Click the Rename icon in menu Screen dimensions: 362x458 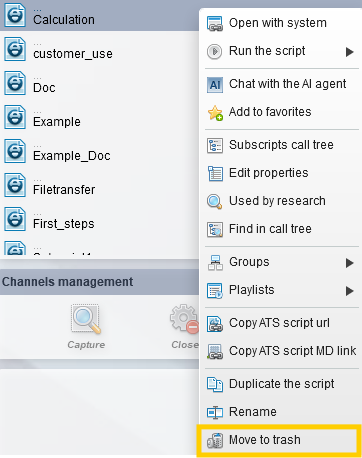[x=215, y=412]
